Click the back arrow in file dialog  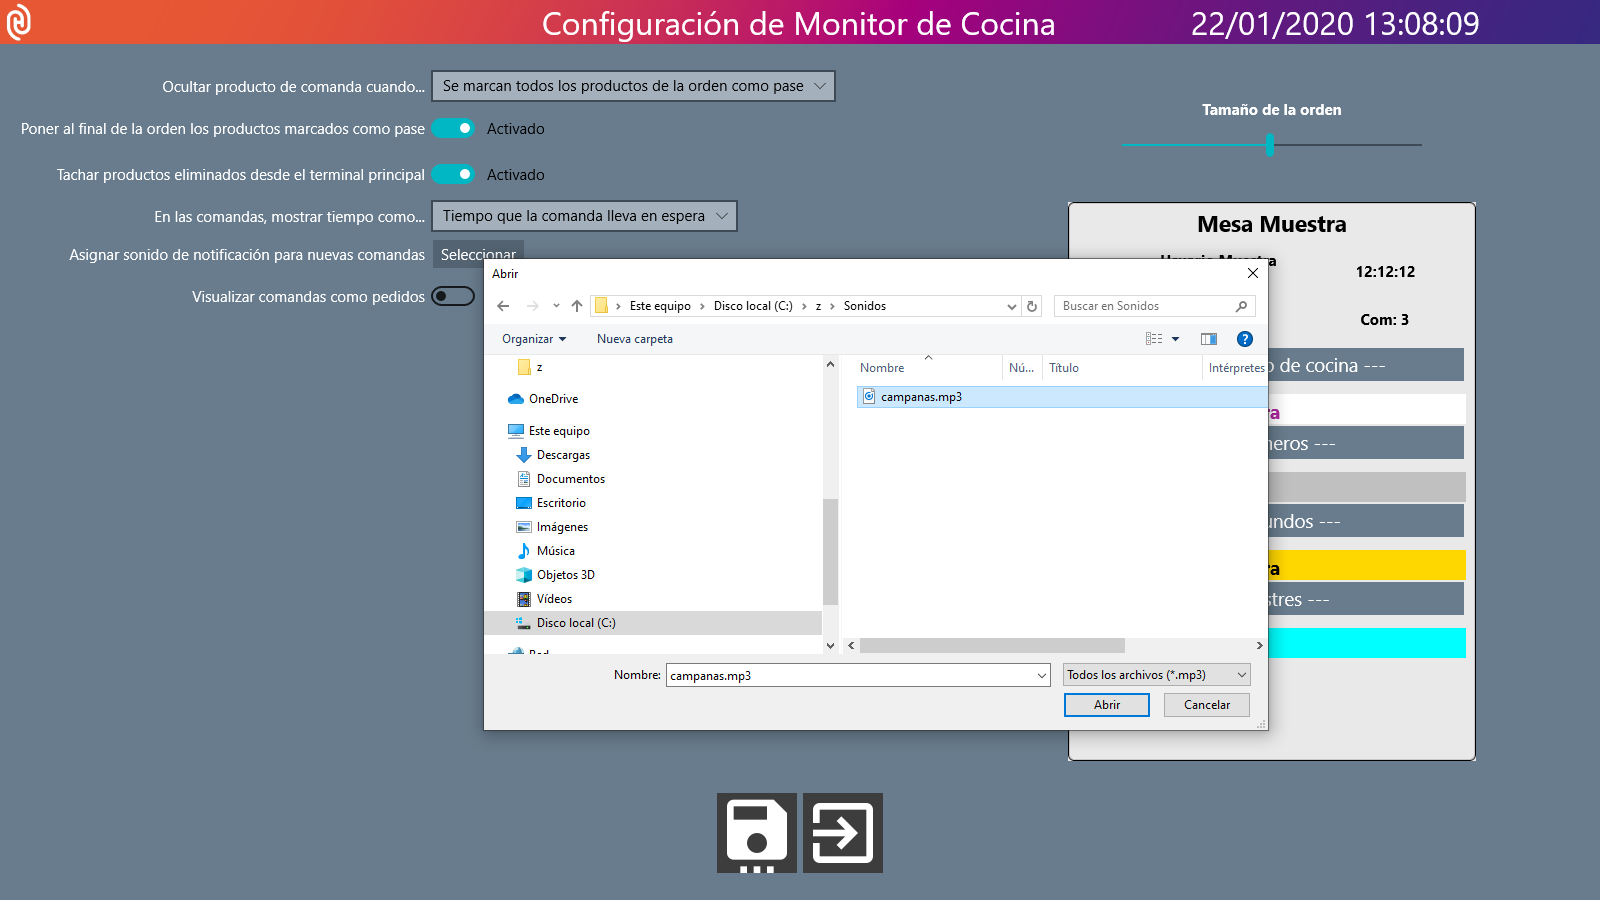503,306
